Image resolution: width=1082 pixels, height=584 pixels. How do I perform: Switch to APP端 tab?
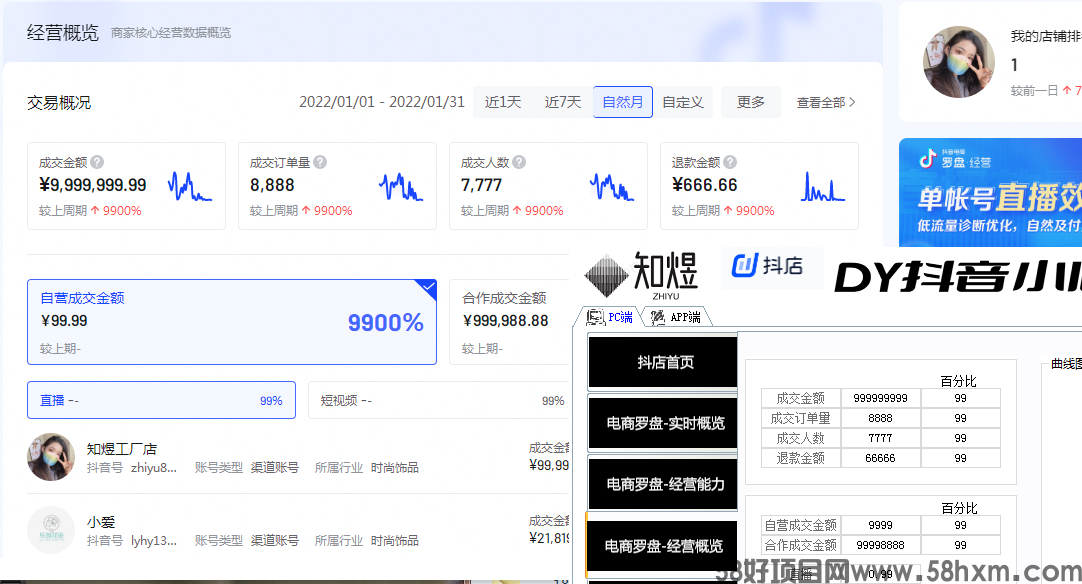coord(676,317)
